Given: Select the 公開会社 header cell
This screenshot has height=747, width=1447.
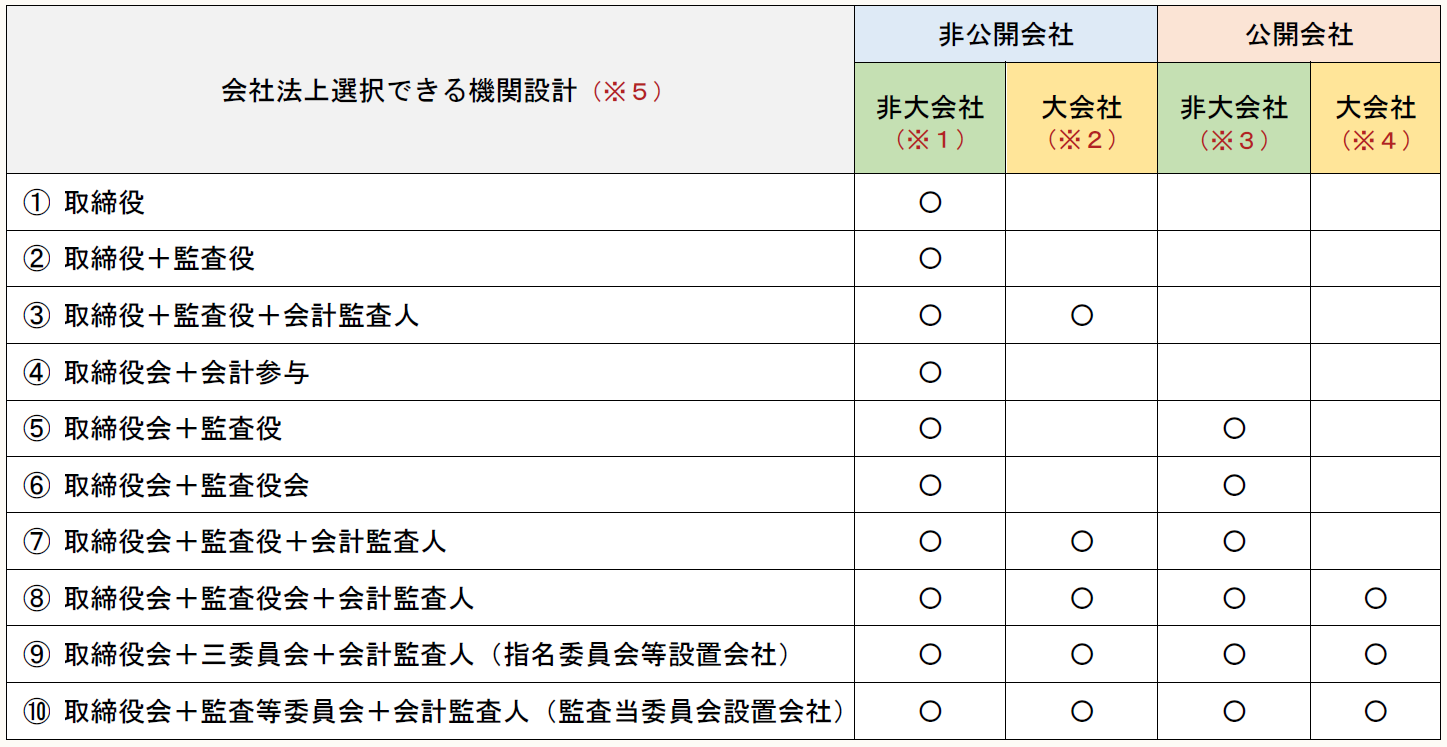Looking at the screenshot, I should click(1299, 35).
